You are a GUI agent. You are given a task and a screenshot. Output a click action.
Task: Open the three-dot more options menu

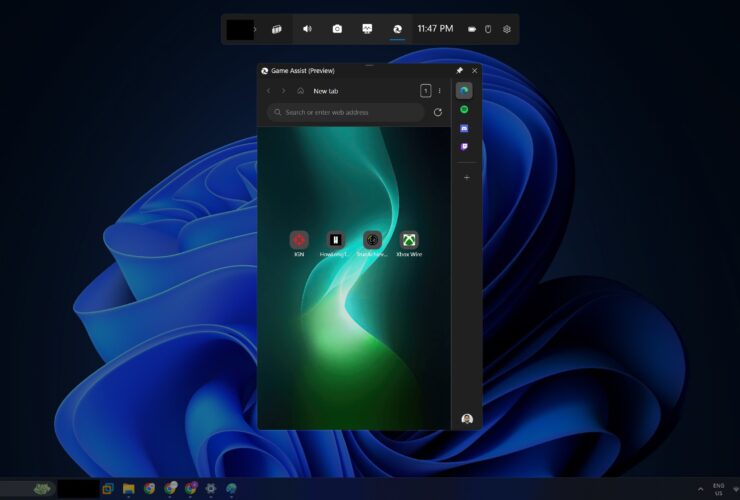439,91
